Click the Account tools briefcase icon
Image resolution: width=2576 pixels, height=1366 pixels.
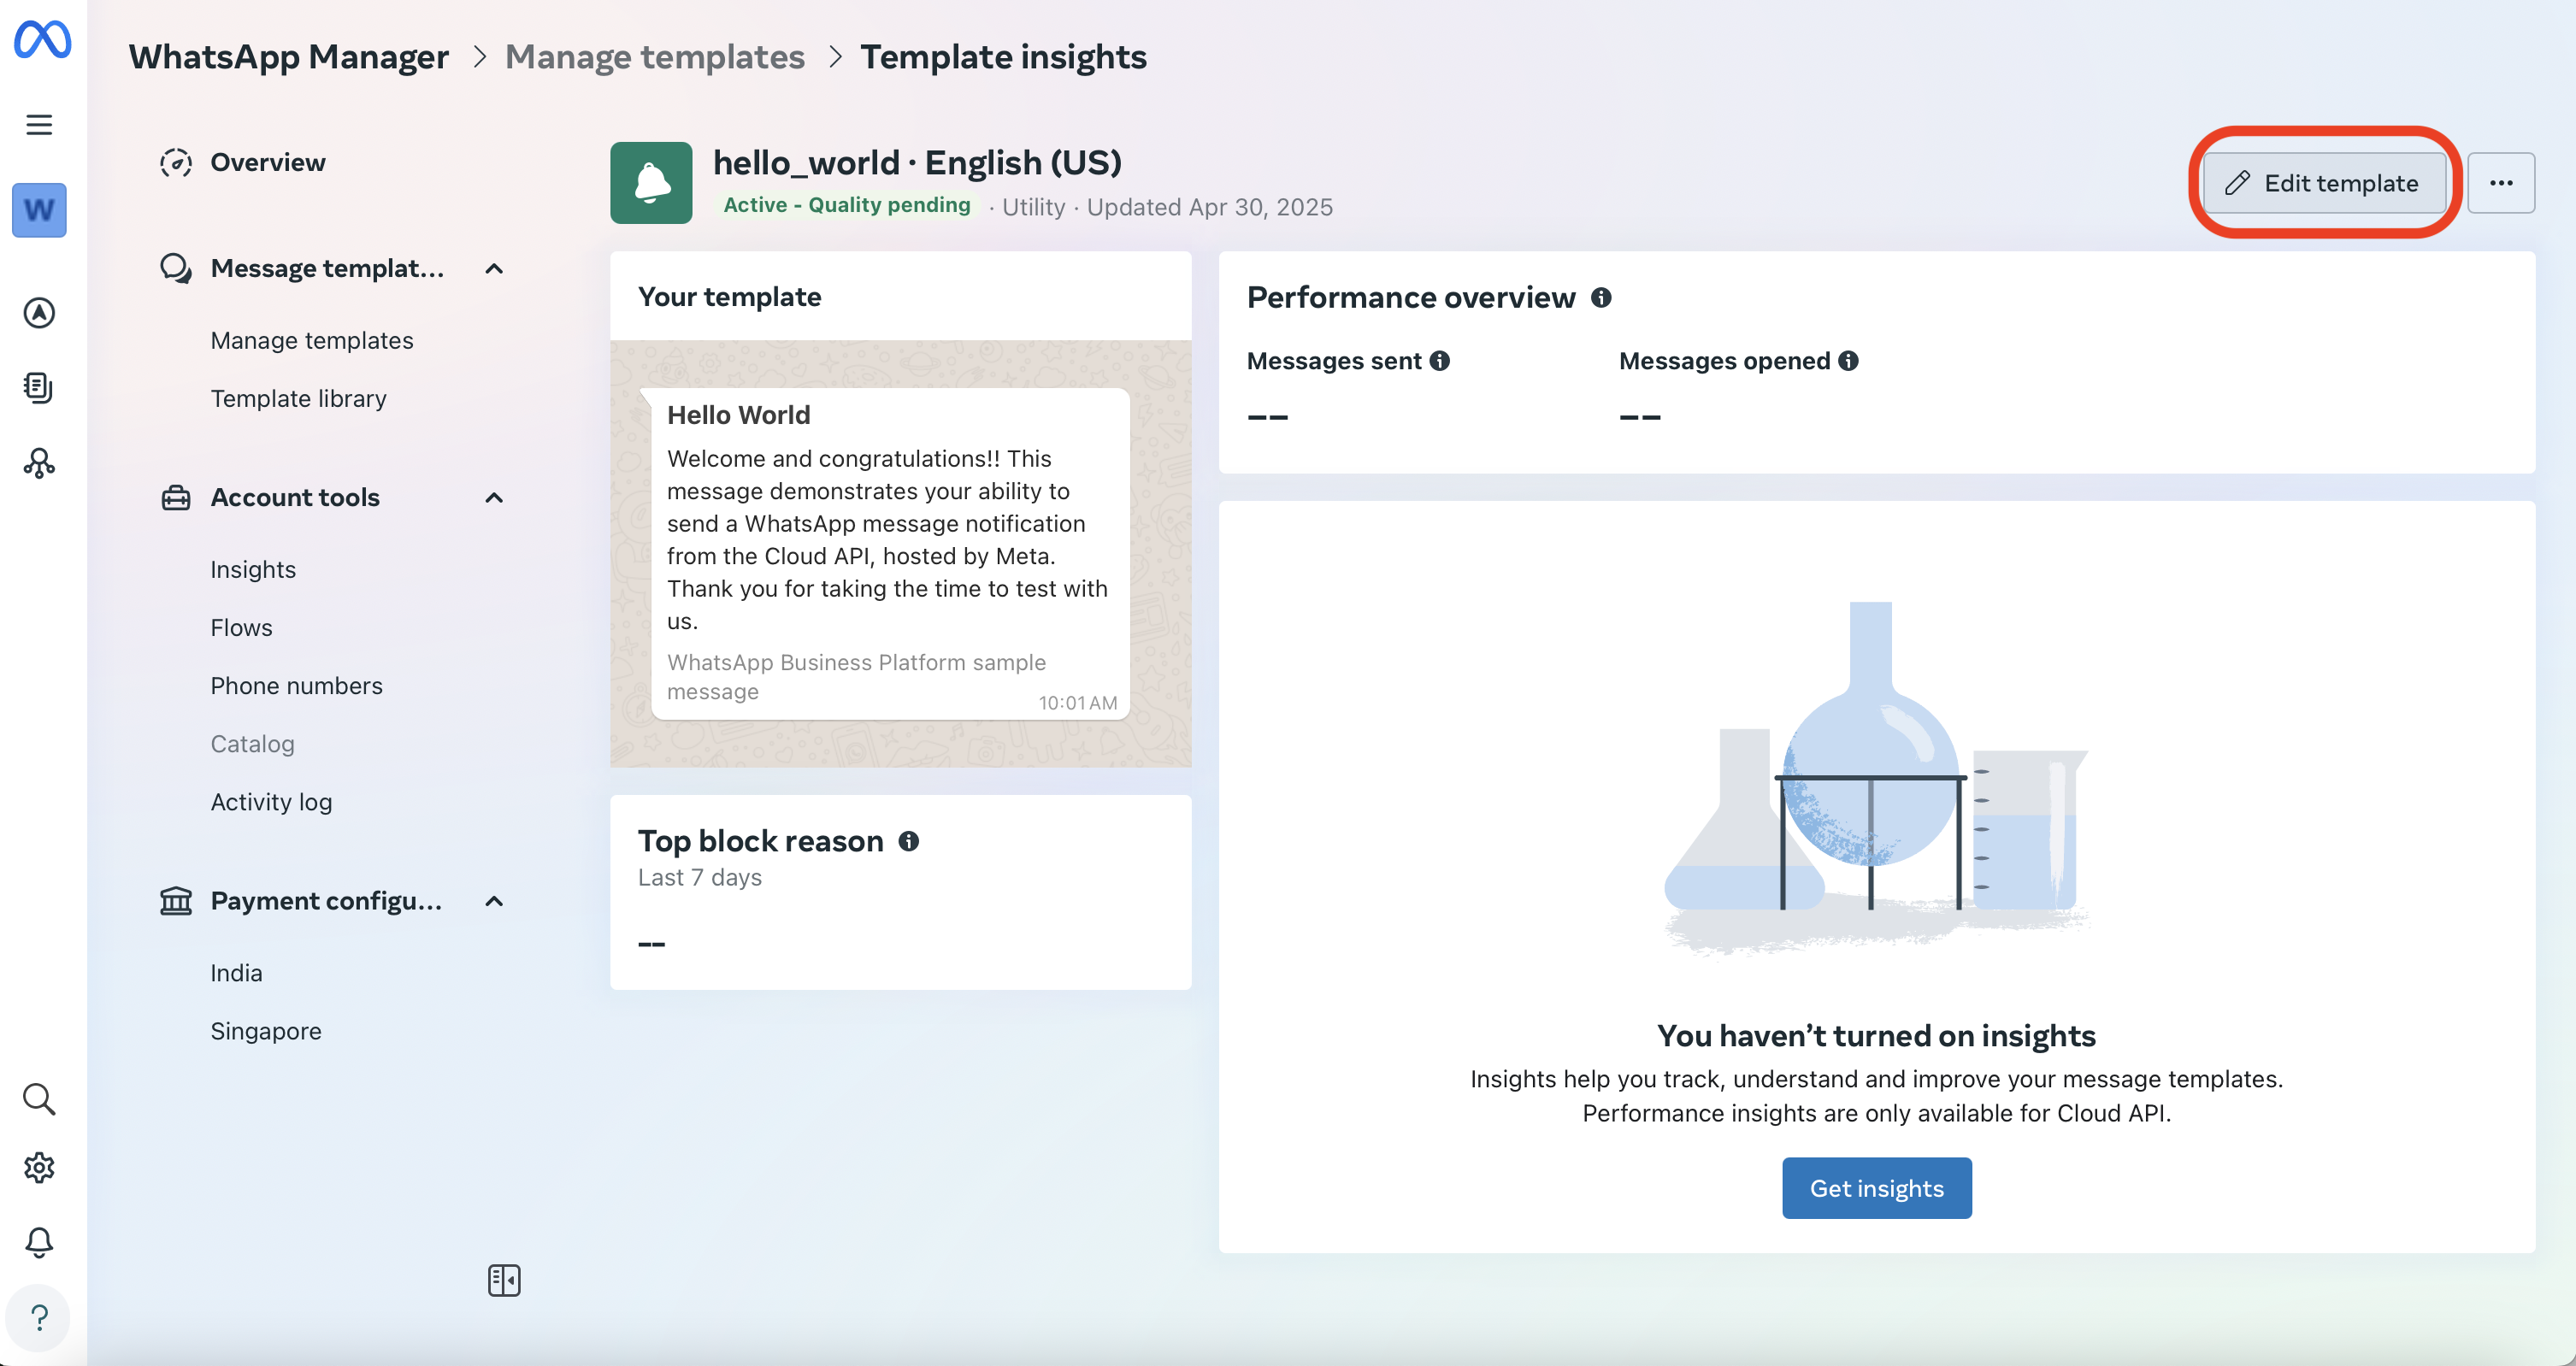(x=176, y=497)
